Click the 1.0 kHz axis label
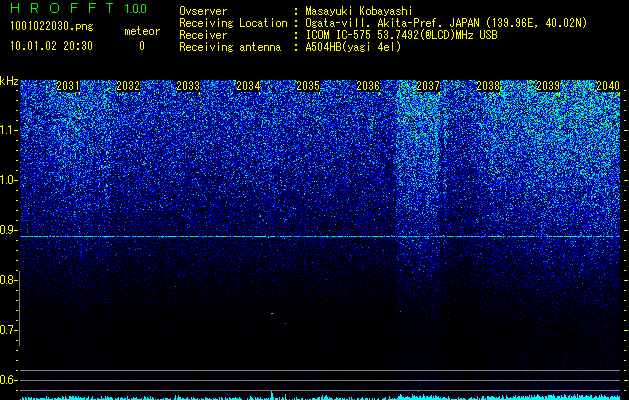The height and width of the screenshot is (400, 629). [x=8, y=180]
